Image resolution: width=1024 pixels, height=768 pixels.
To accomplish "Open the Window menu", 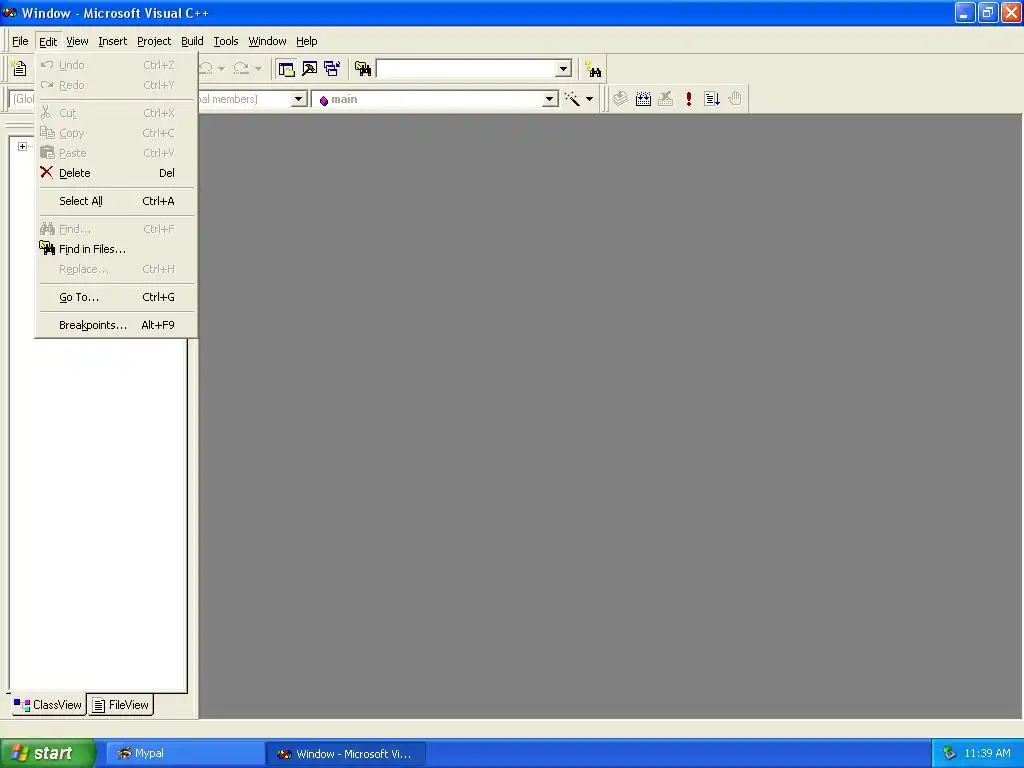I will 267,41.
